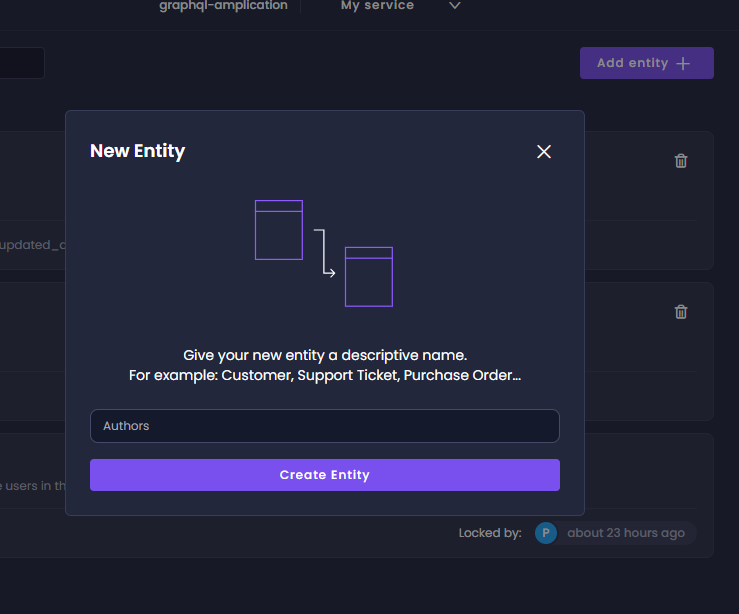The width and height of the screenshot is (739, 614).
Task: Click the "Give your new entity" instruction text
Action: [325, 355]
